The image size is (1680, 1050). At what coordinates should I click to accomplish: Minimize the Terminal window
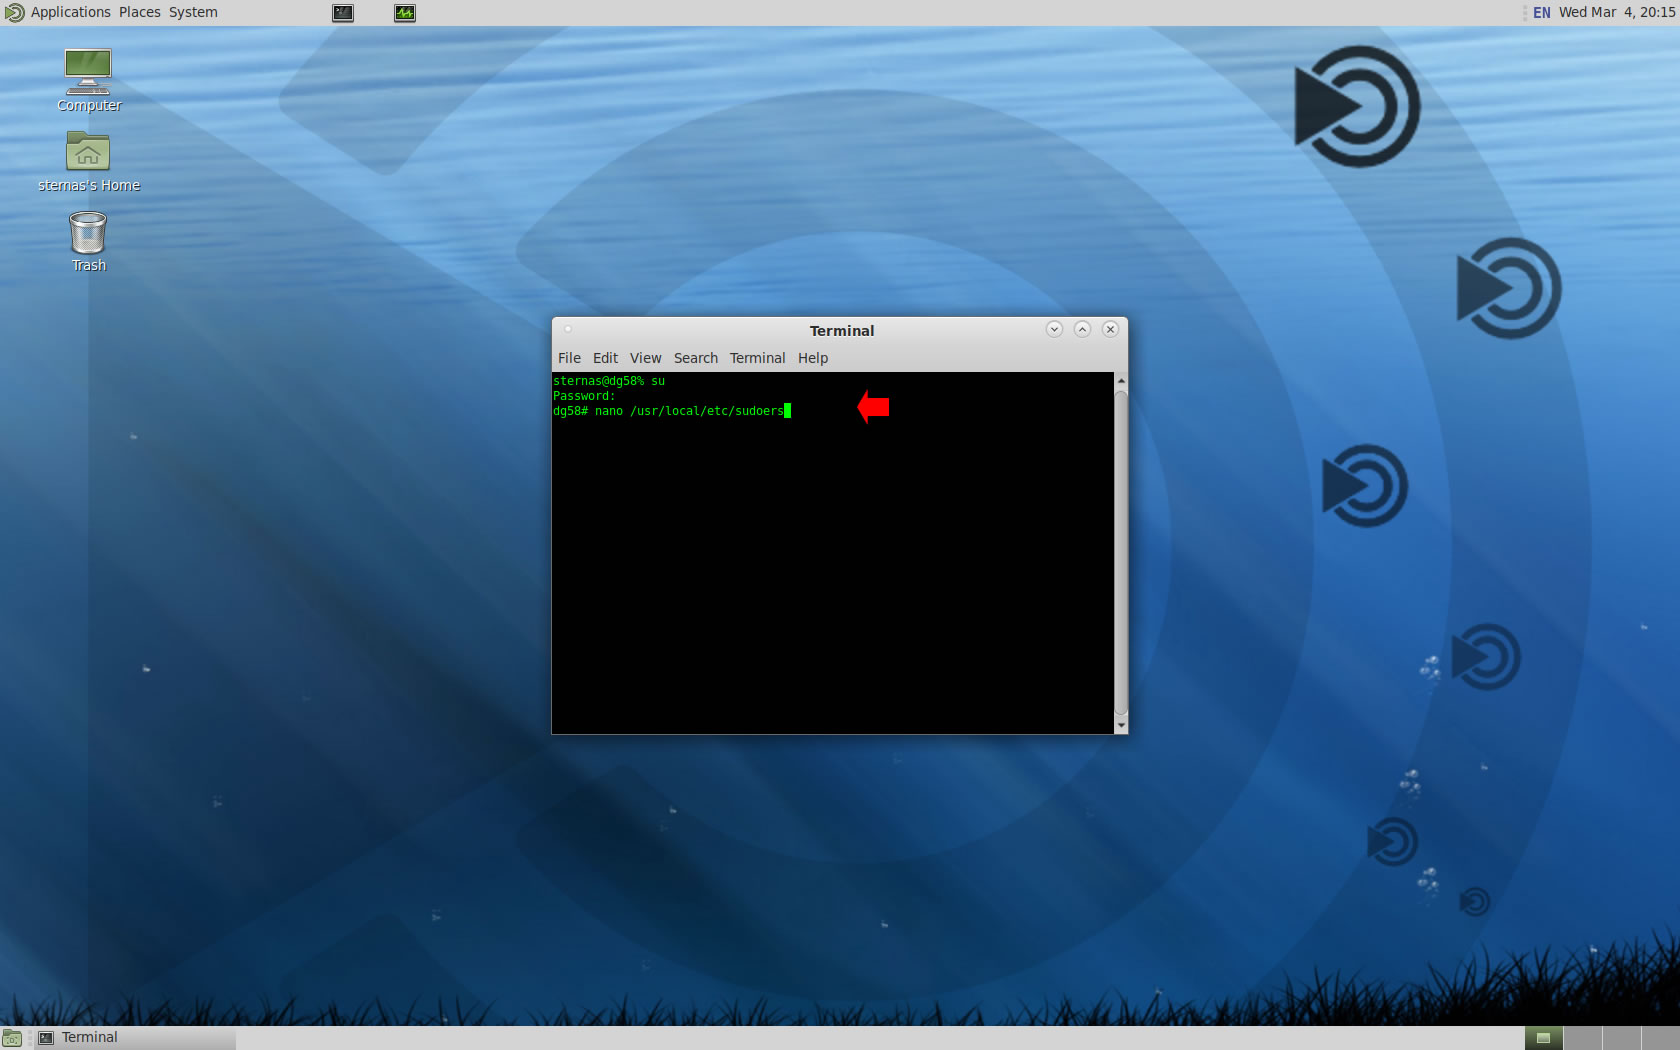click(1054, 329)
